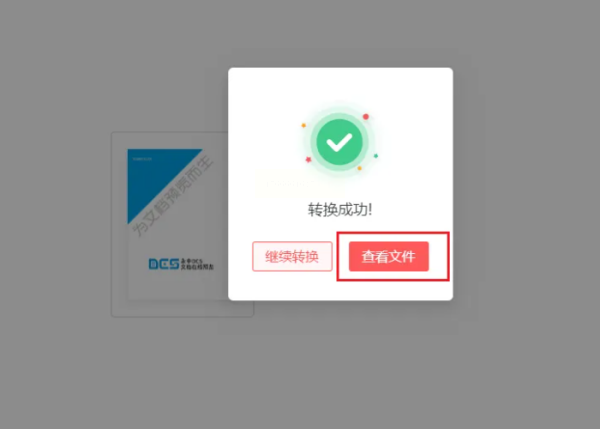Image resolution: width=600 pixels, height=429 pixels.
Task: Select the 继续转换 outlined button
Action: pyautogui.click(x=292, y=256)
